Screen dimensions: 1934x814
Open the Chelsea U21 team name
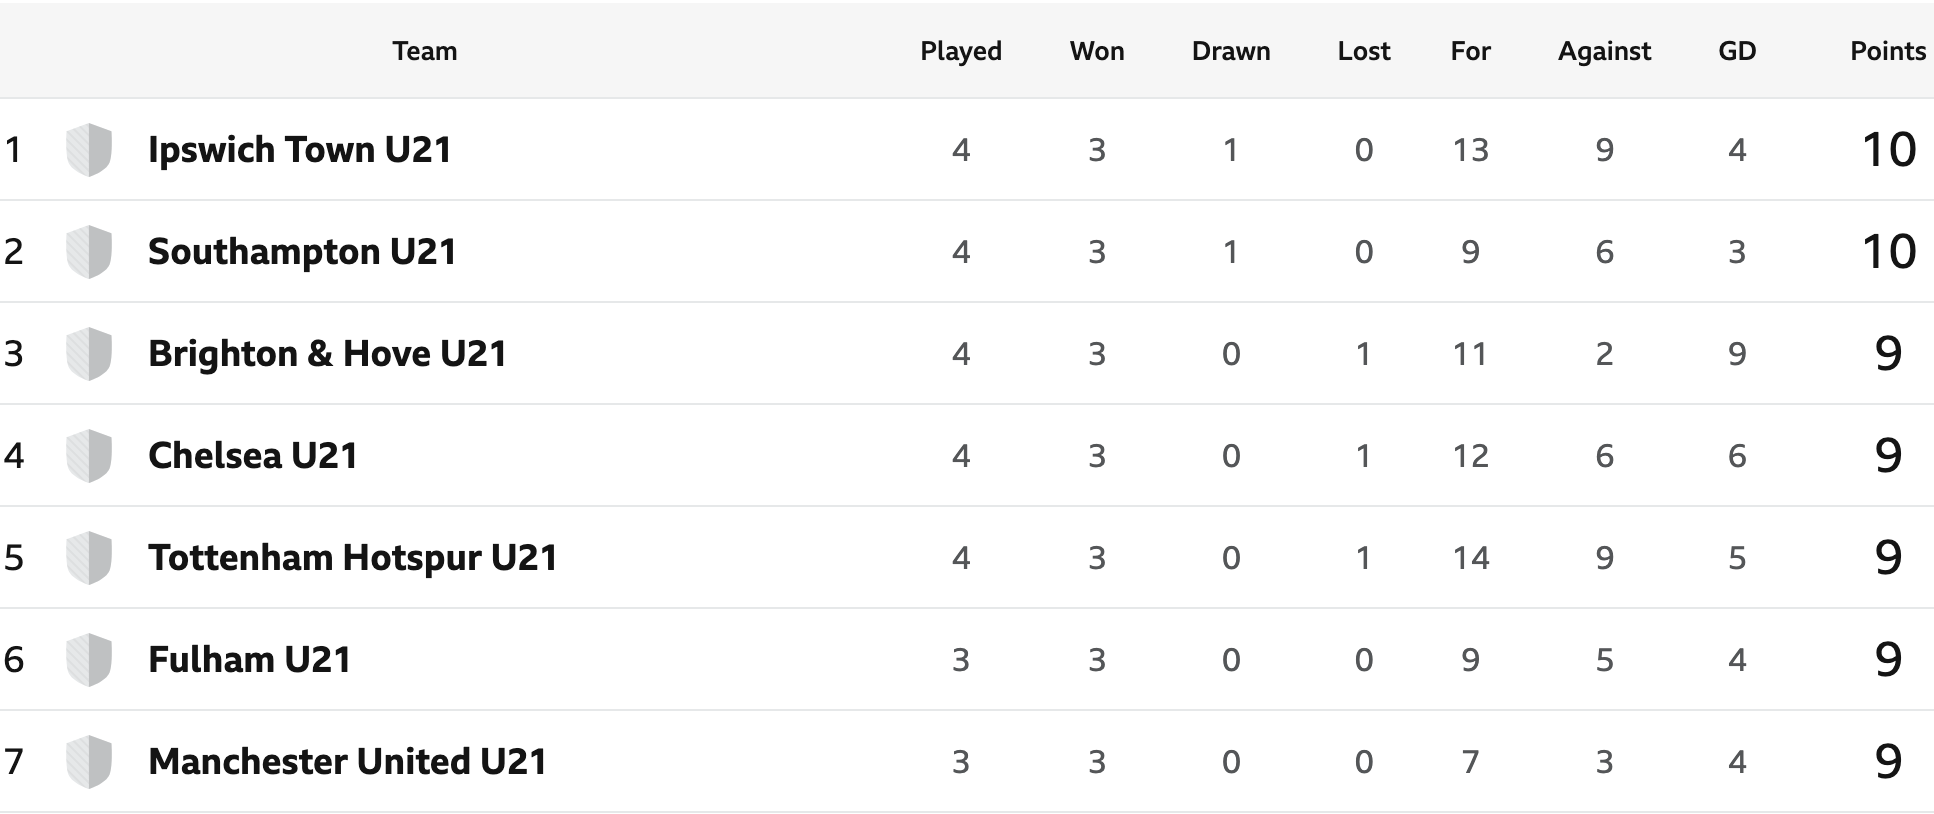click(253, 456)
